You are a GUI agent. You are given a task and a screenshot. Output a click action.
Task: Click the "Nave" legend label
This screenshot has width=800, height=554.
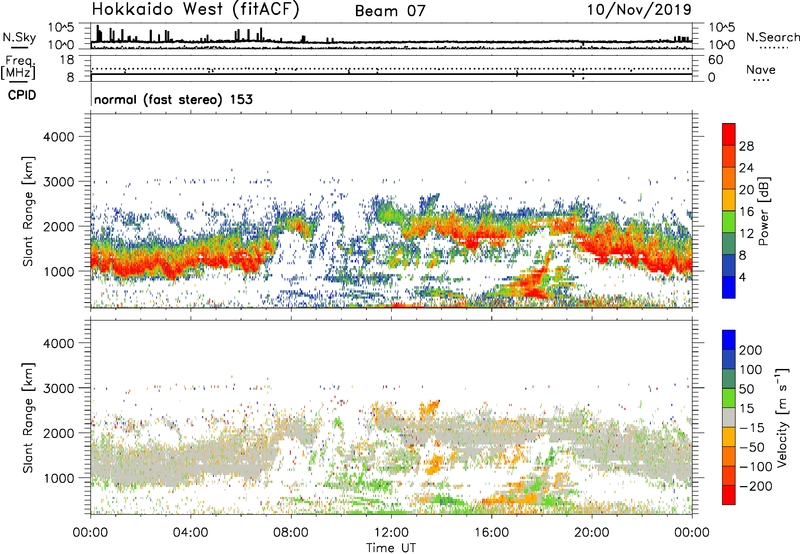761,70
